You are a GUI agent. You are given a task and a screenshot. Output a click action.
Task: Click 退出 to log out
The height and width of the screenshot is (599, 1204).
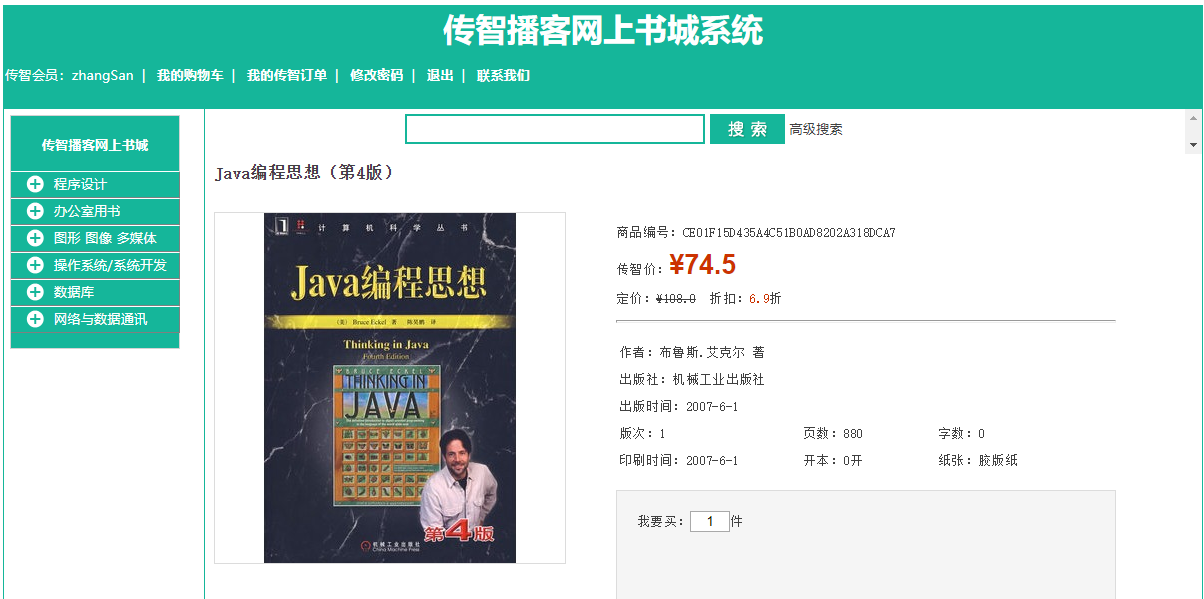440,75
